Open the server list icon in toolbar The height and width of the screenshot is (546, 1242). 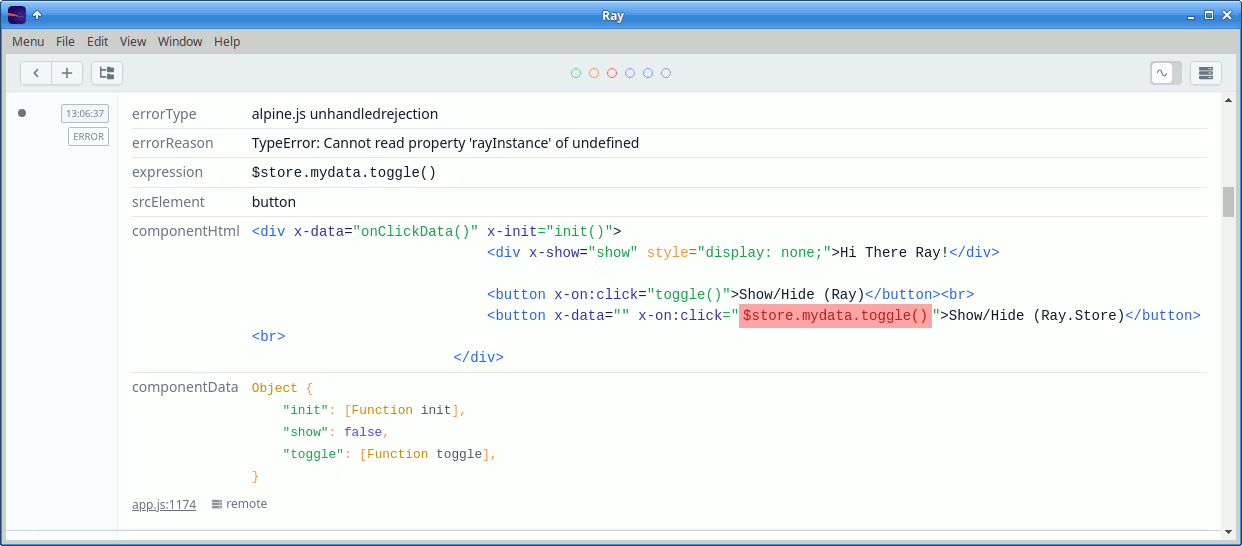coord(1205,73)
